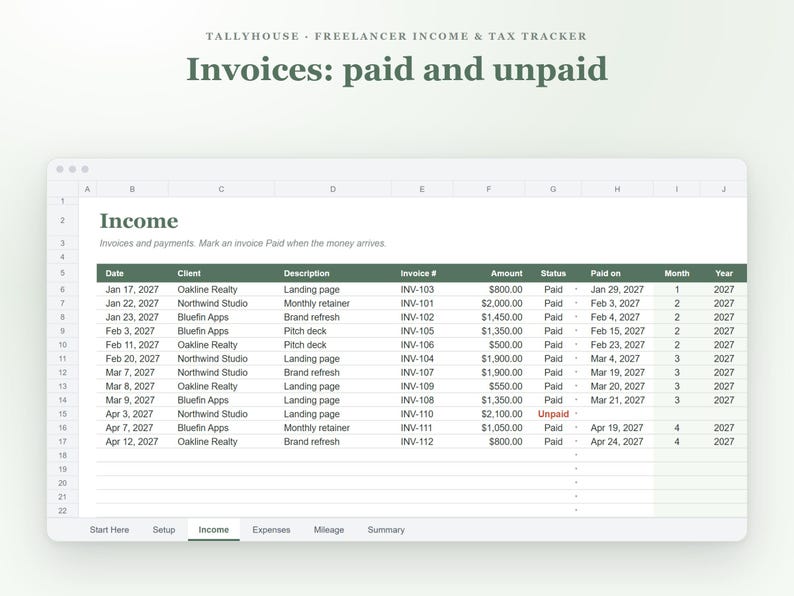Click the Income title cell
The width and height of the screenshot is (794, 596).
pos(139,221)
